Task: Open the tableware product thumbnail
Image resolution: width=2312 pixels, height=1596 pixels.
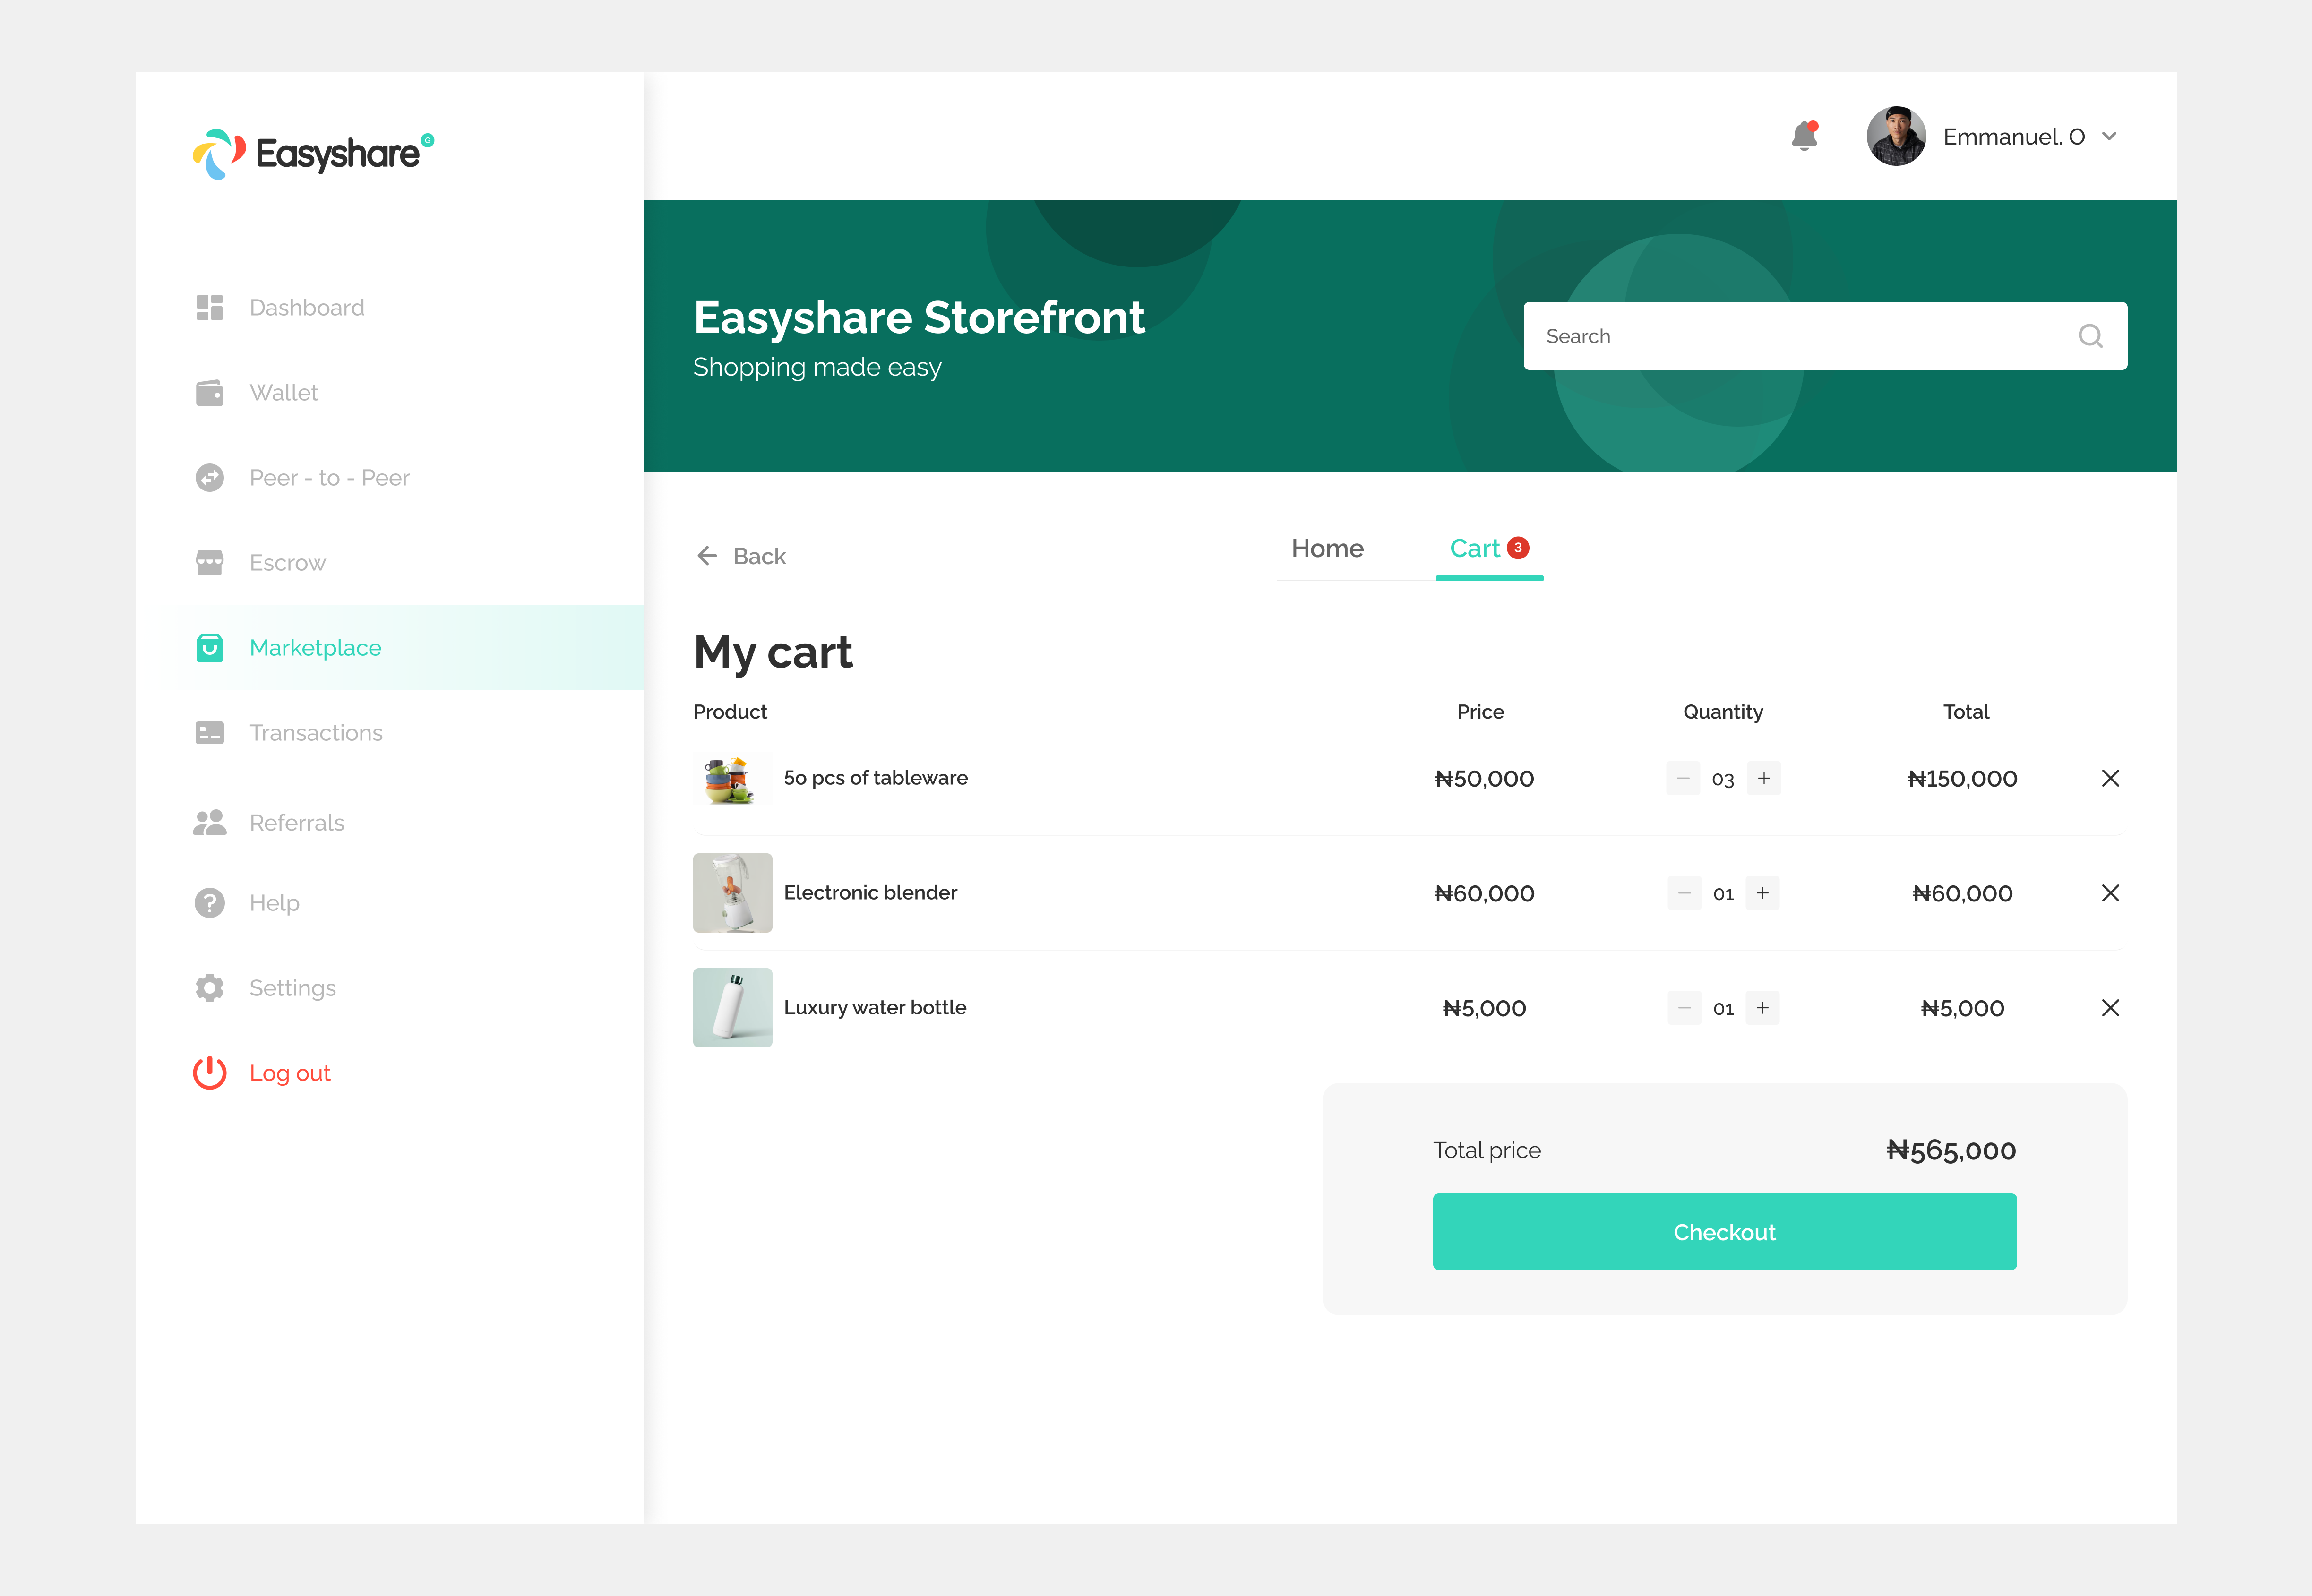Action: click(733, 778)
